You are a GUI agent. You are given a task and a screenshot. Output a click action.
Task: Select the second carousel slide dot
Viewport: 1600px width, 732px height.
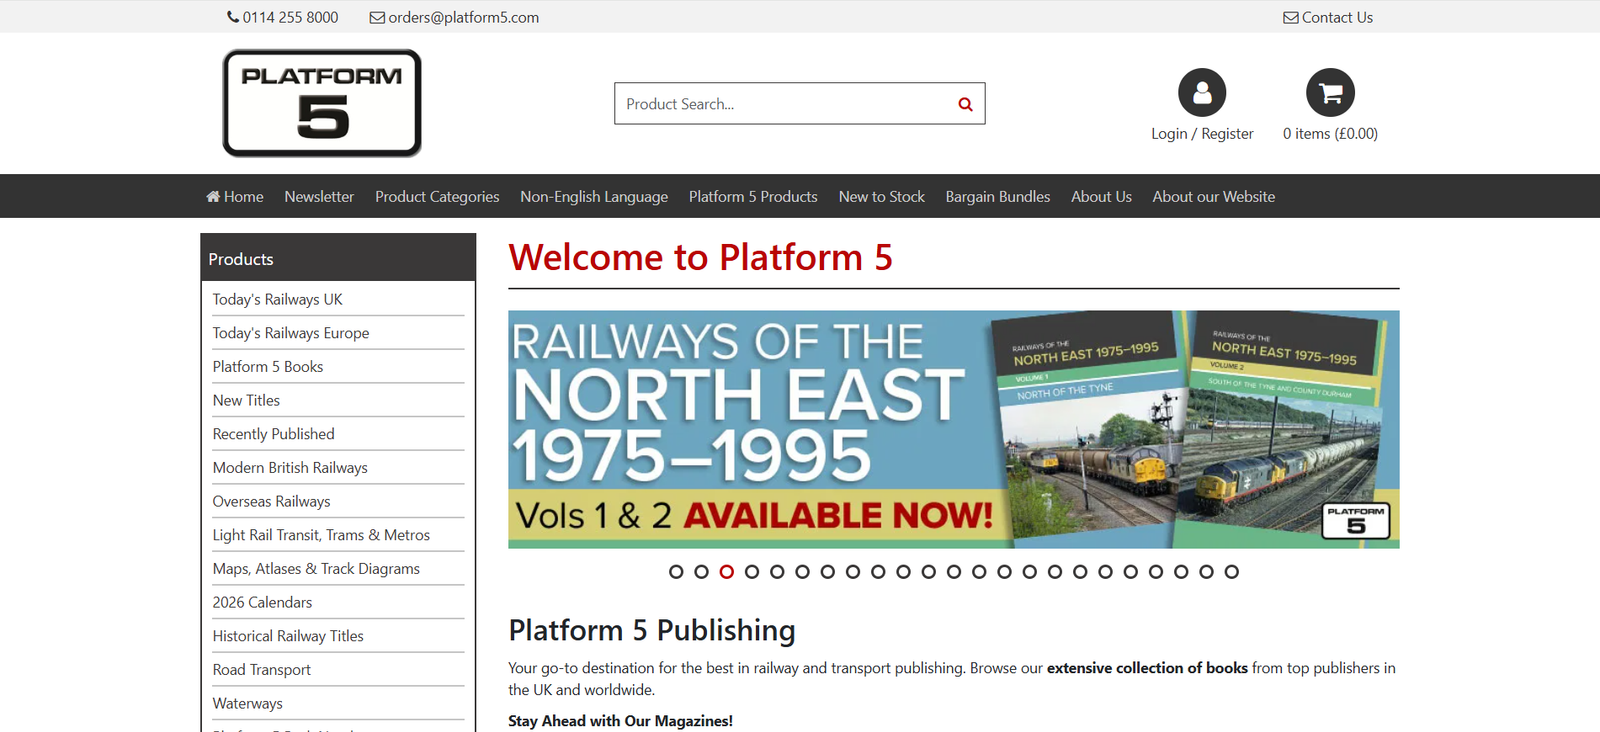[x=701, y=572]
